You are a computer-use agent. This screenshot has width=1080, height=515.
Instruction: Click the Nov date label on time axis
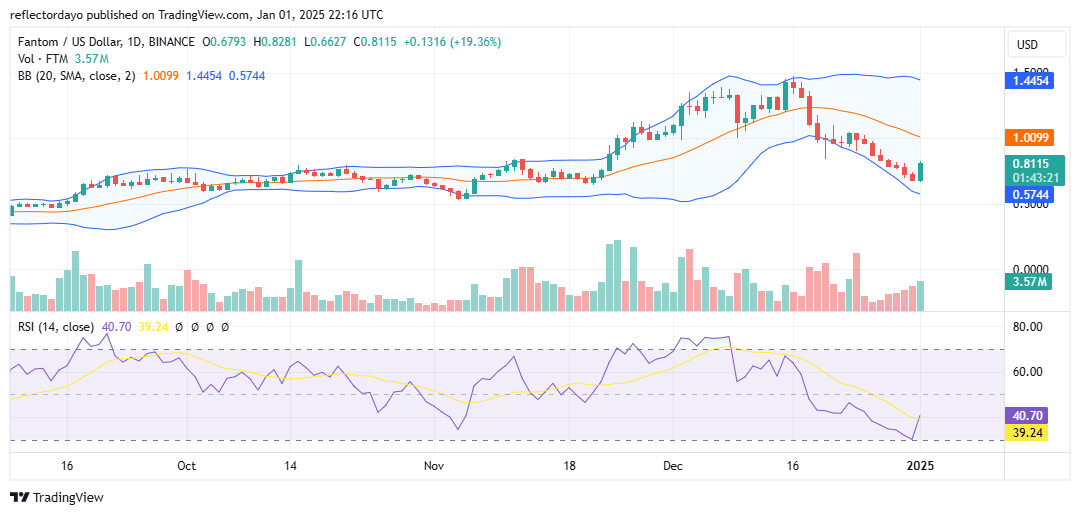click(434, 465)
